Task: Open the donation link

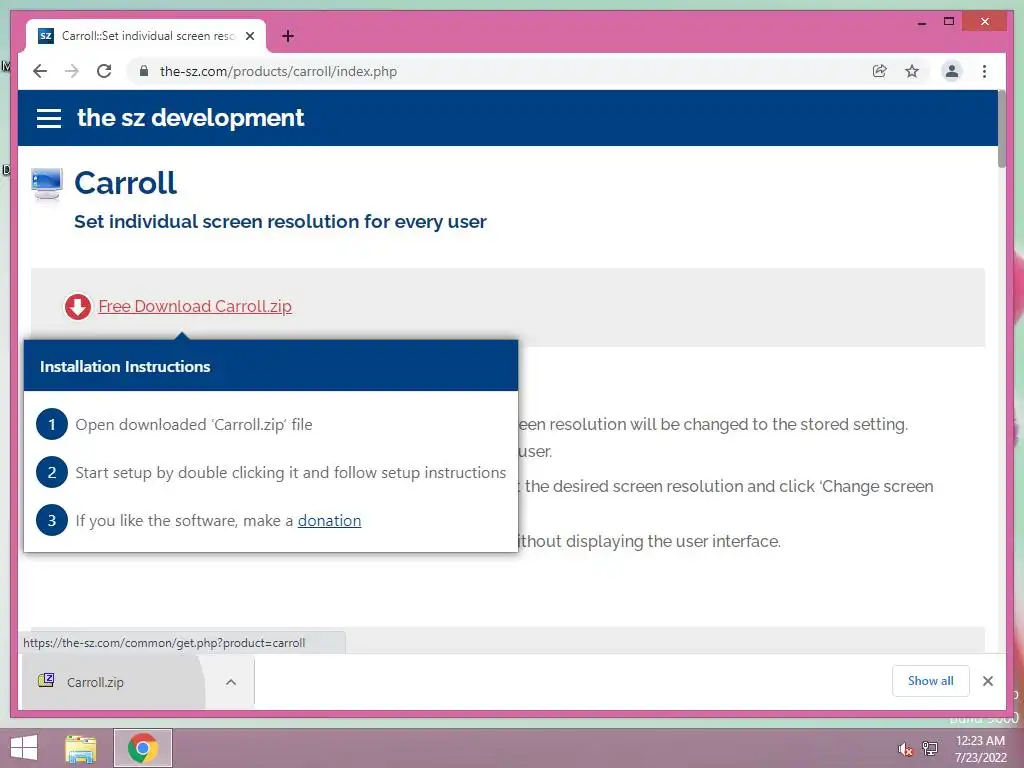Action: pos(329,520)
